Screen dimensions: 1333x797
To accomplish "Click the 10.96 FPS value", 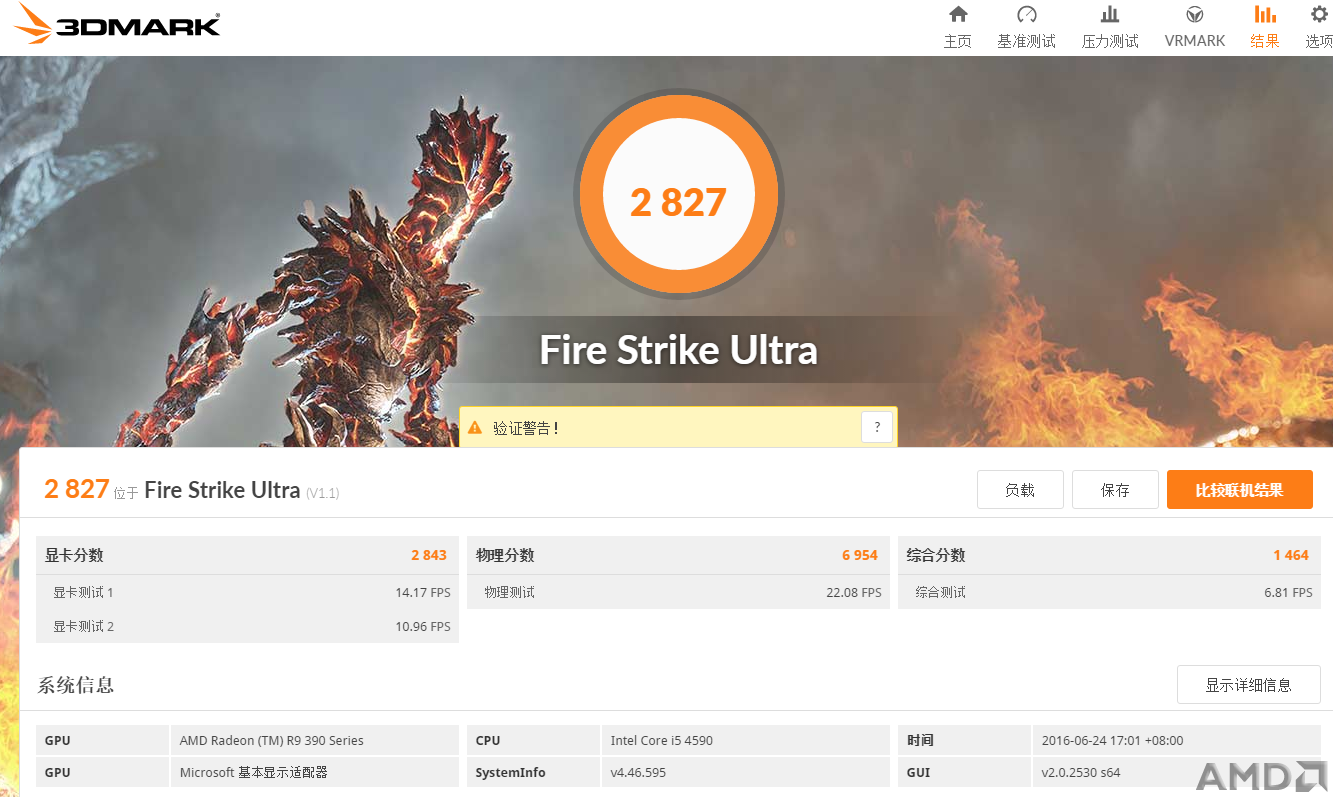I will point(423,627).
